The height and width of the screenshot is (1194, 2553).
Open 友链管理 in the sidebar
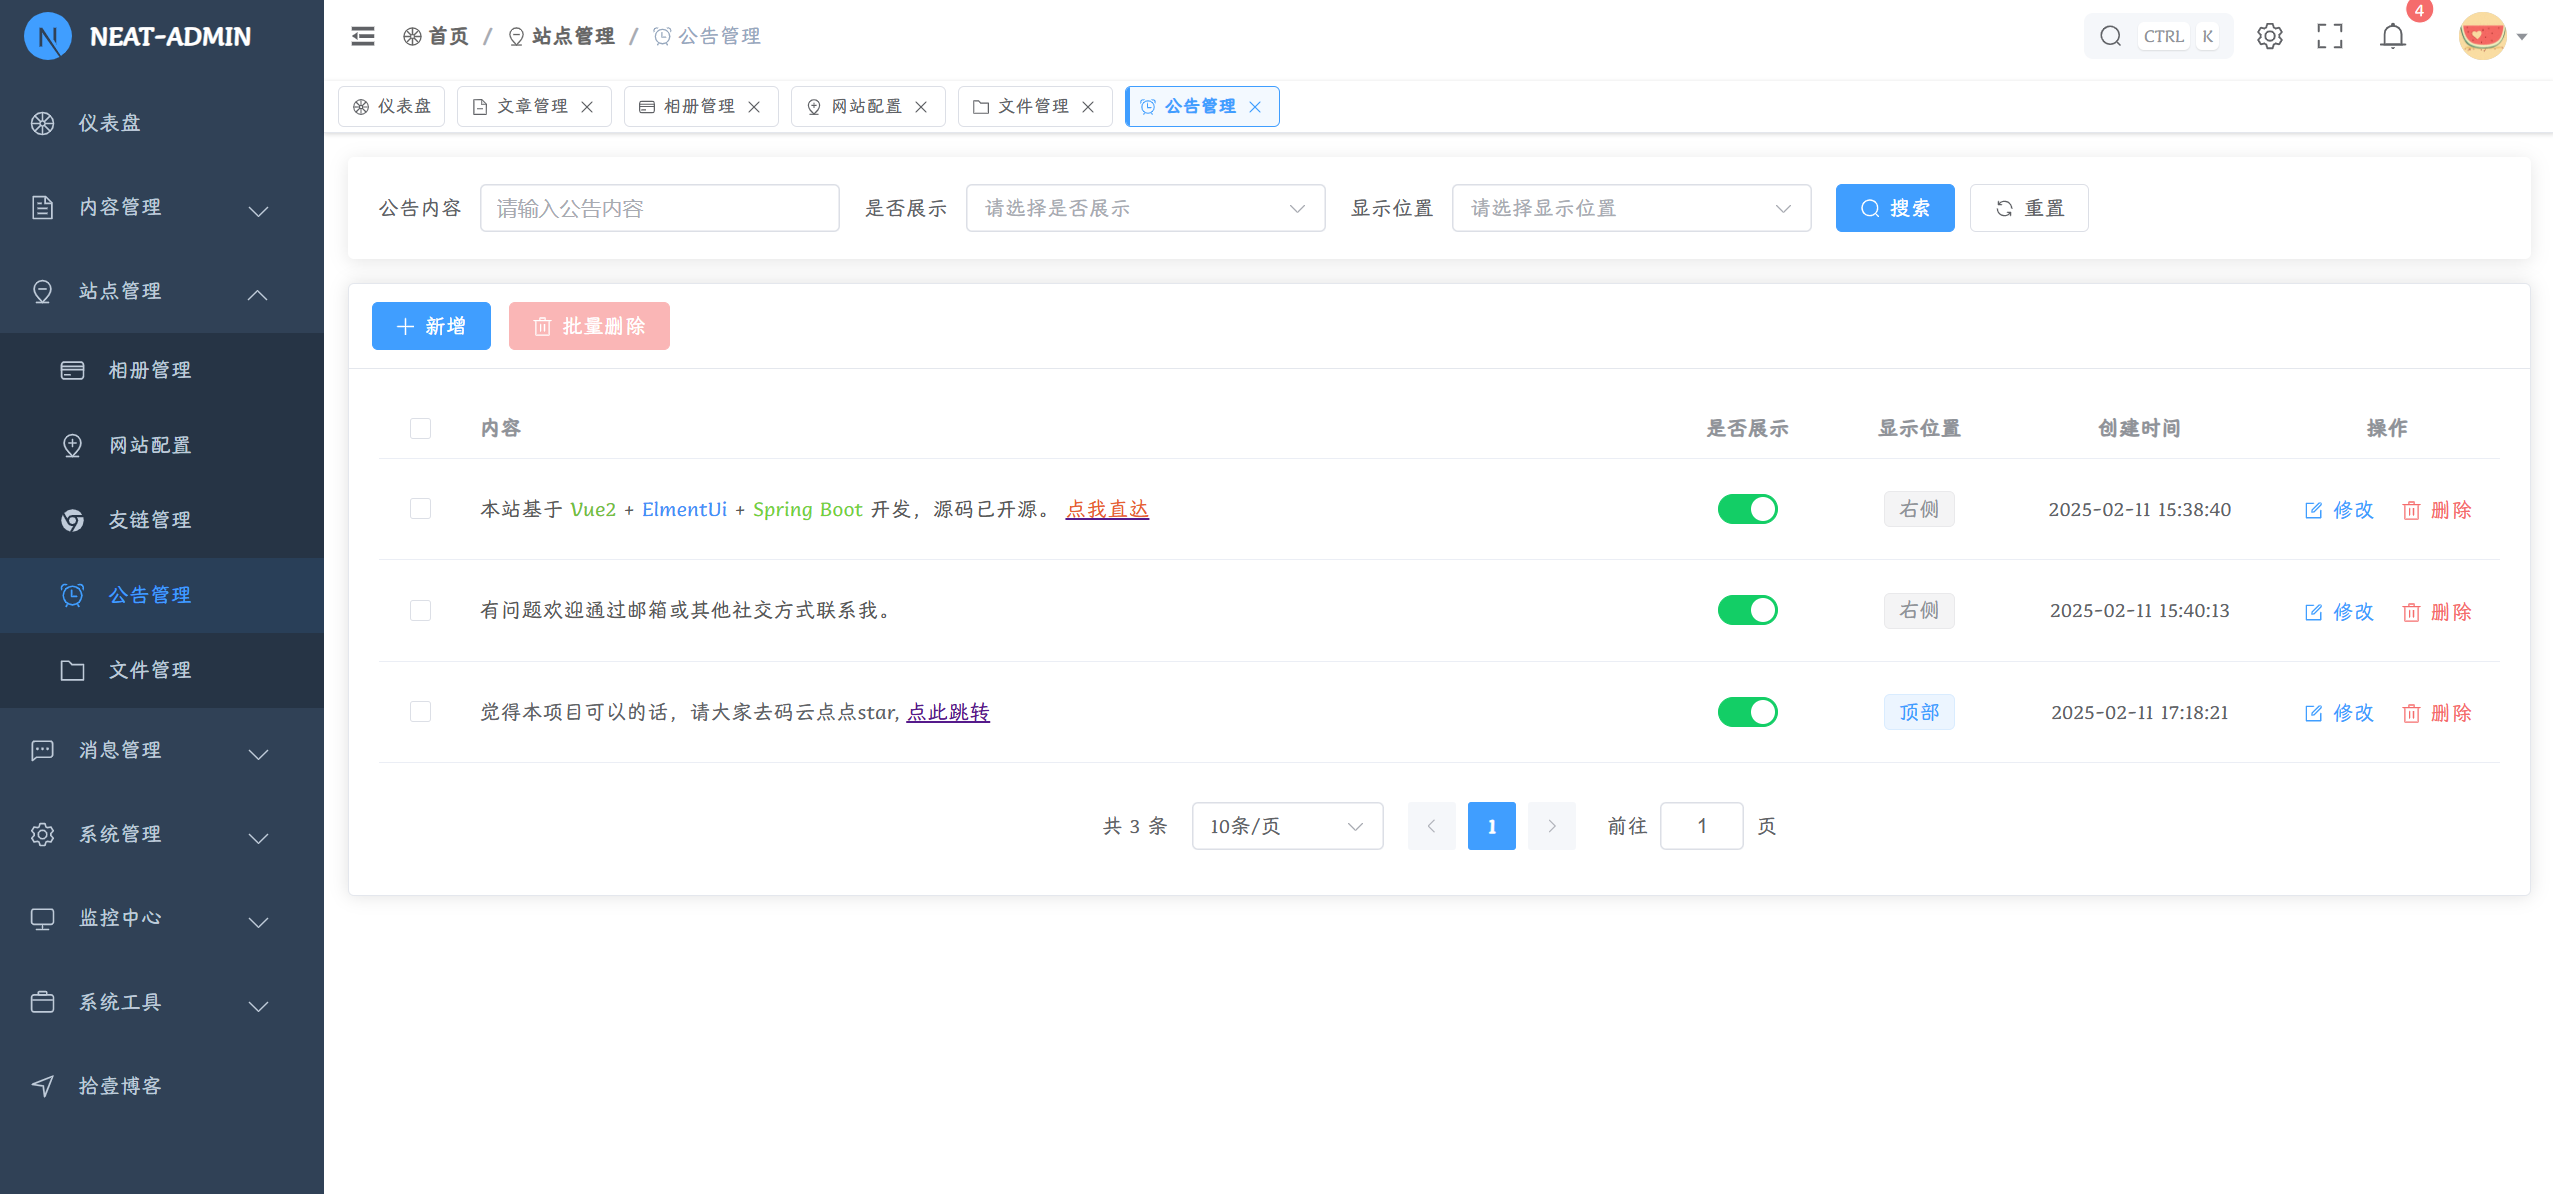(x=150, y=520)
